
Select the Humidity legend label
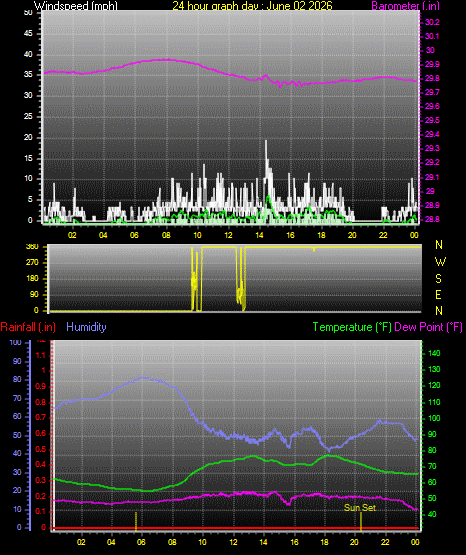click(x=86, y=327)
